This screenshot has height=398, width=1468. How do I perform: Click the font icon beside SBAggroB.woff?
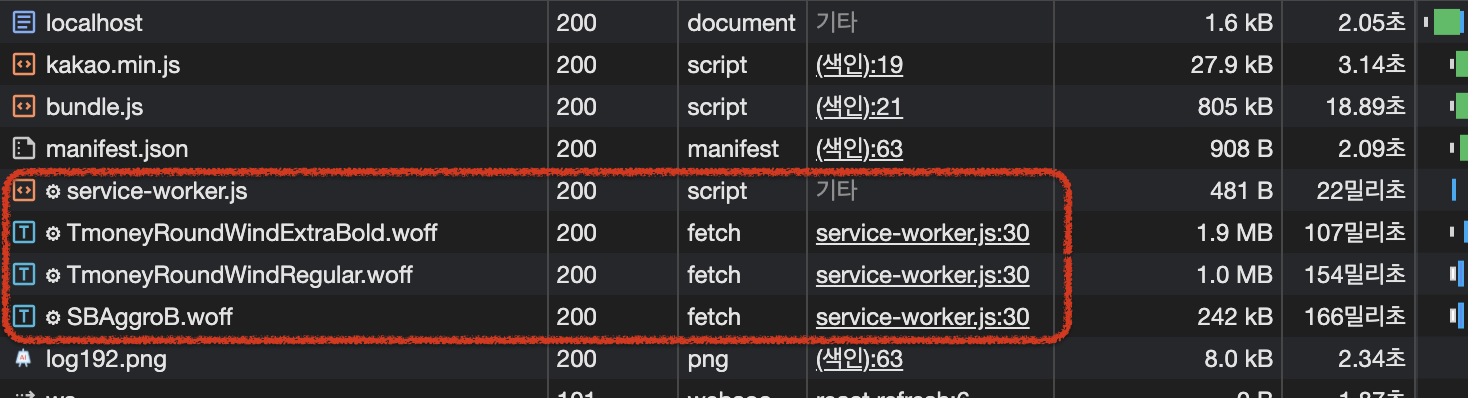23,317
